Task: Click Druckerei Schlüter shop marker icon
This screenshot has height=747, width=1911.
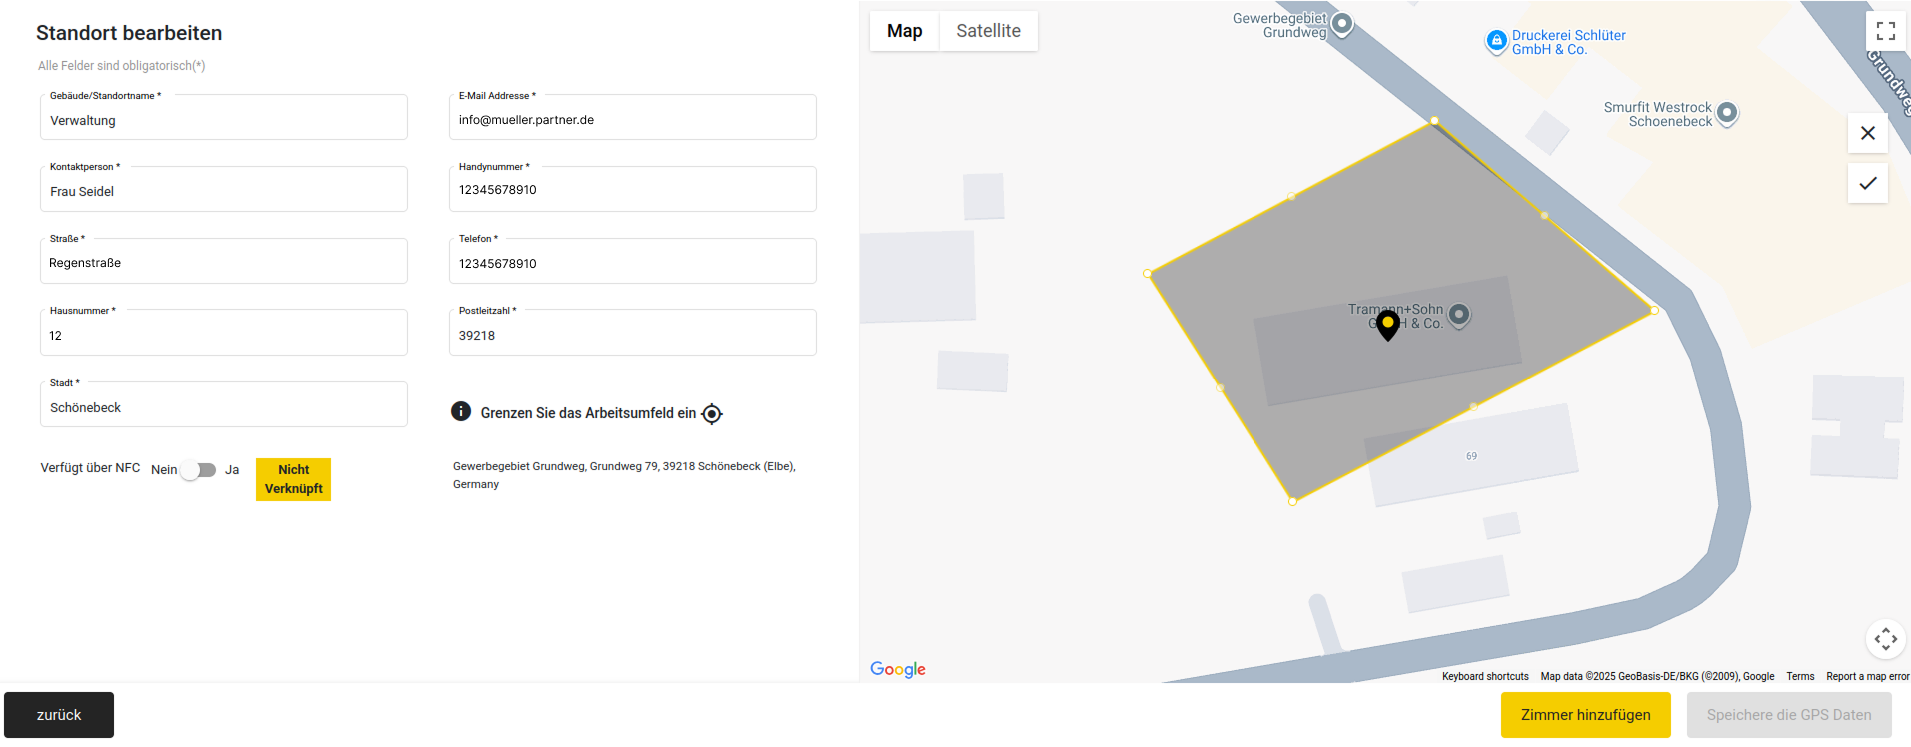Action: [1496, 41]
